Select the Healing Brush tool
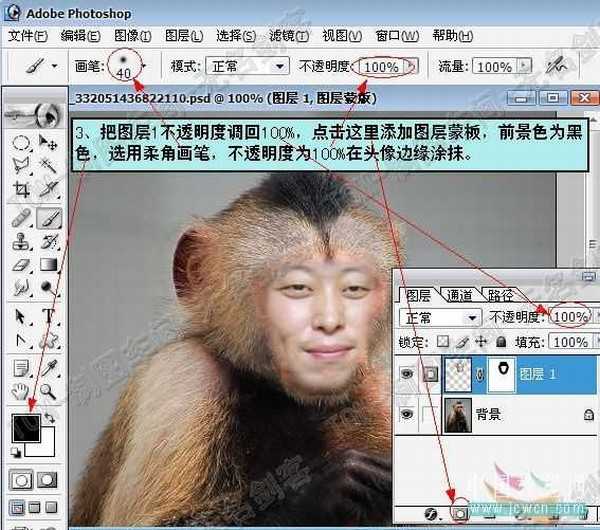 click(21, 218)
